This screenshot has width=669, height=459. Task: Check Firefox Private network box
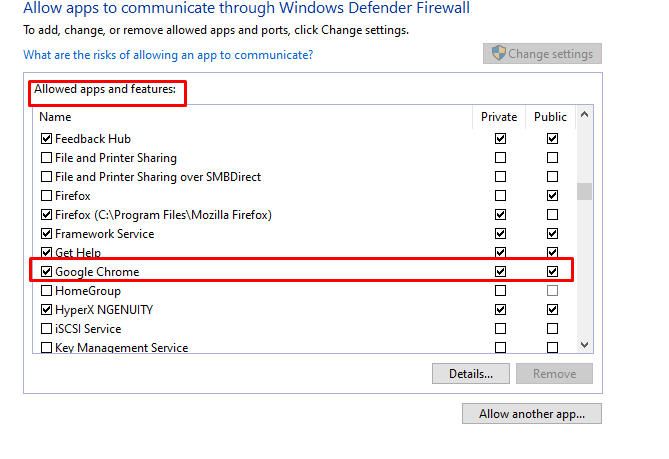point(500,196)
